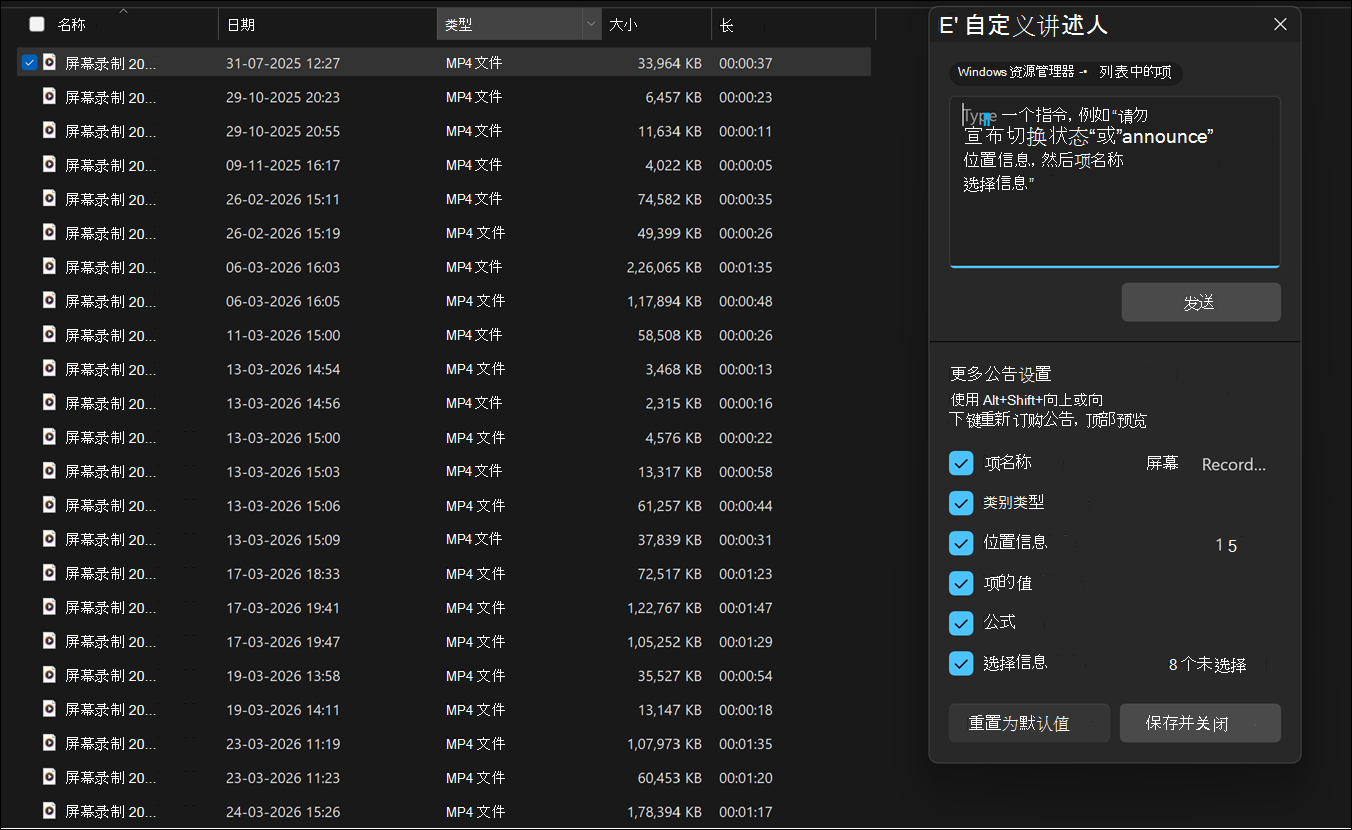Image resolution: width=1352 pixels, height=830 pixels.
Task: Click the file icon in the 24-03-2026 15:26 row
Action: pyautogui.click(x=48, y=811)
